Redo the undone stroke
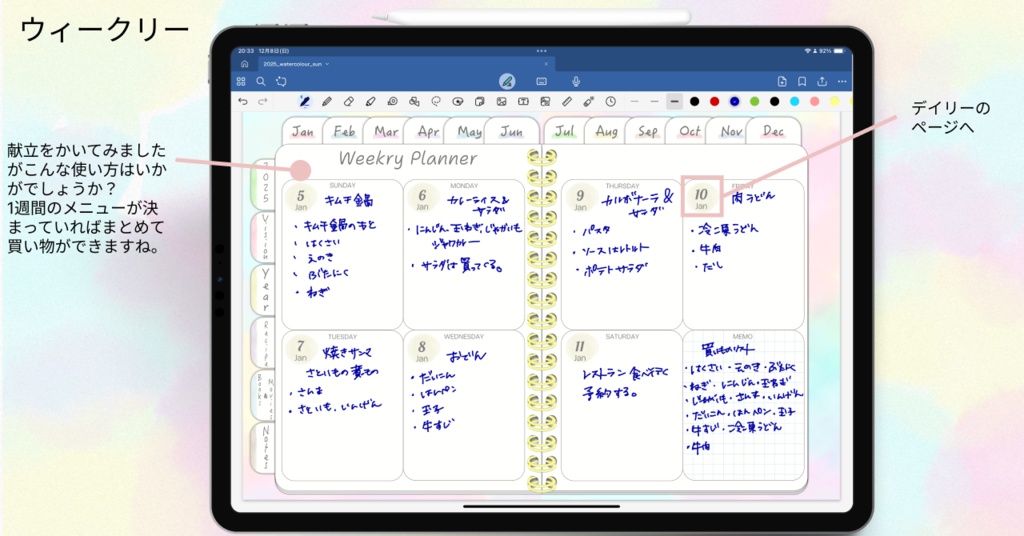The height and width of the screenshot is (536, 1024). point(263,102)
